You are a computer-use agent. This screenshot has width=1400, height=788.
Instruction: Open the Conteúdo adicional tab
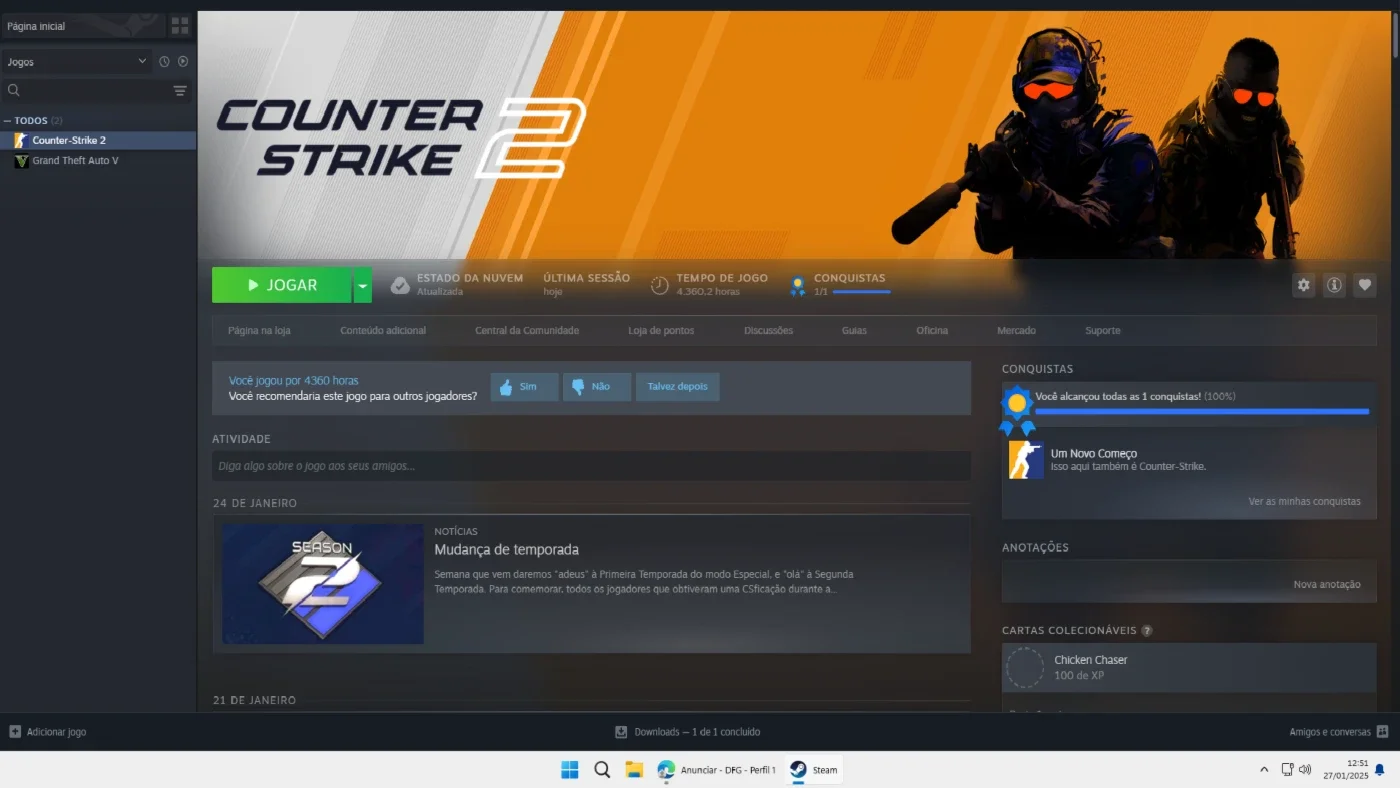383,331
